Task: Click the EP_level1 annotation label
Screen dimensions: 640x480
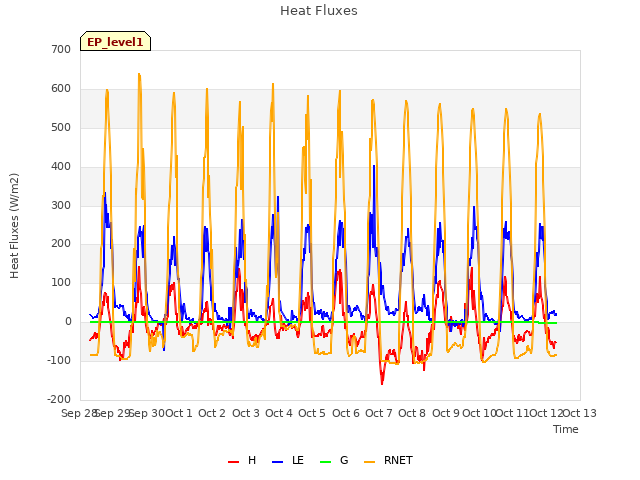Action: pos(116,42)
